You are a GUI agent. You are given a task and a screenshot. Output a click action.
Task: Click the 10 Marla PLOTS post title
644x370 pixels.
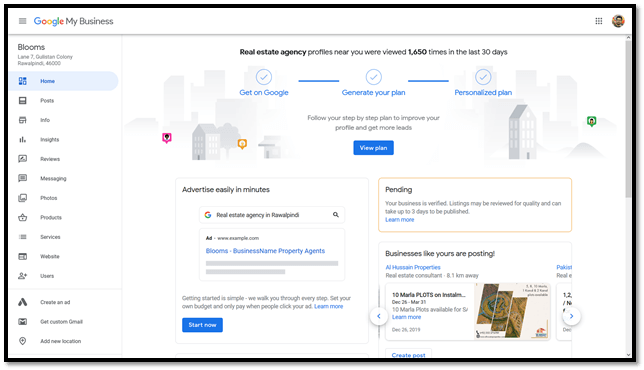pos(429,295)
